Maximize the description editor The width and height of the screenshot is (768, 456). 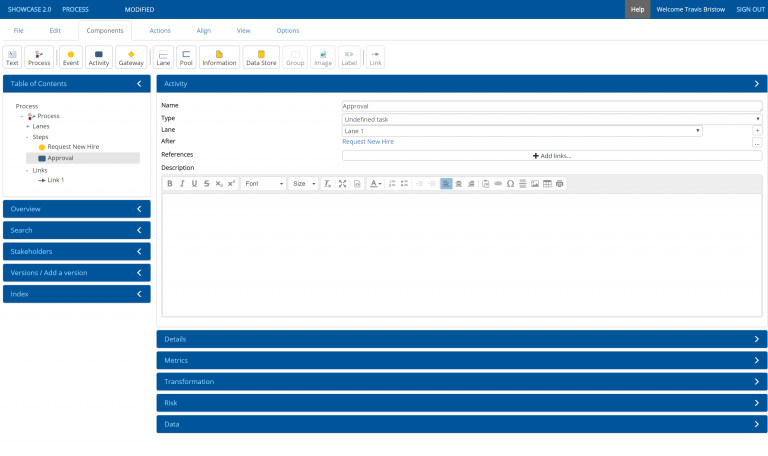tap(342, 184)
